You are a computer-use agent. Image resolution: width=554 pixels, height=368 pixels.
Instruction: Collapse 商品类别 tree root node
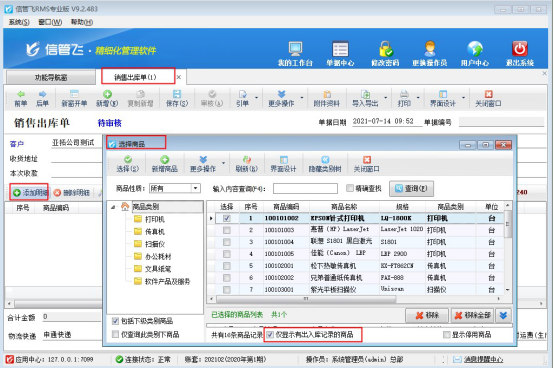point(113,207)
